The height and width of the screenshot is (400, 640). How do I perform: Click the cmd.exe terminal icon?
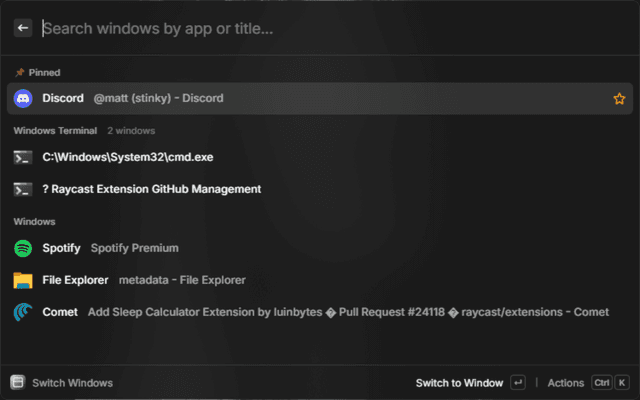pyautogui.click(x=23, y=157)
